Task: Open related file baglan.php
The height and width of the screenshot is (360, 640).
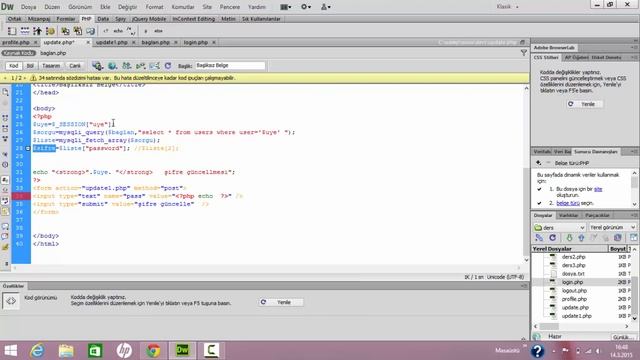Action: tap(53, 53)
